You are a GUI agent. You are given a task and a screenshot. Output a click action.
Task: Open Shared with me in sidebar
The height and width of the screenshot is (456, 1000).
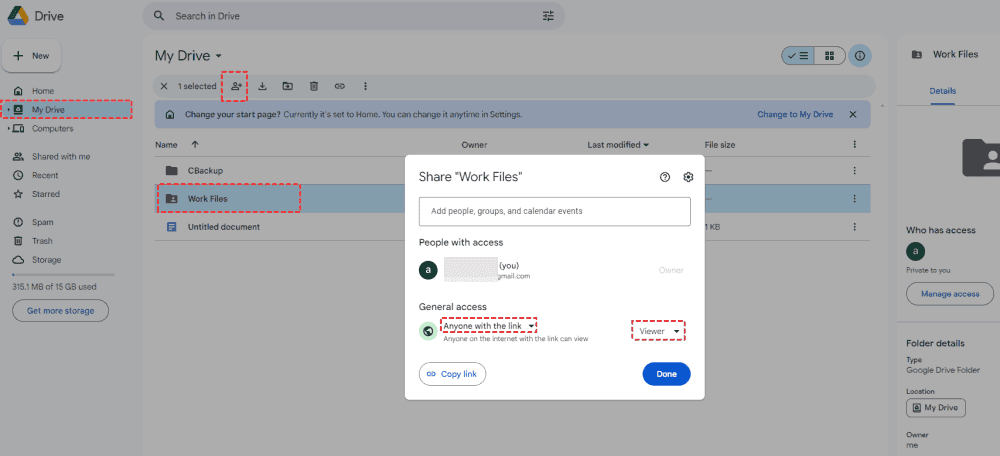[x=60, y=157]
